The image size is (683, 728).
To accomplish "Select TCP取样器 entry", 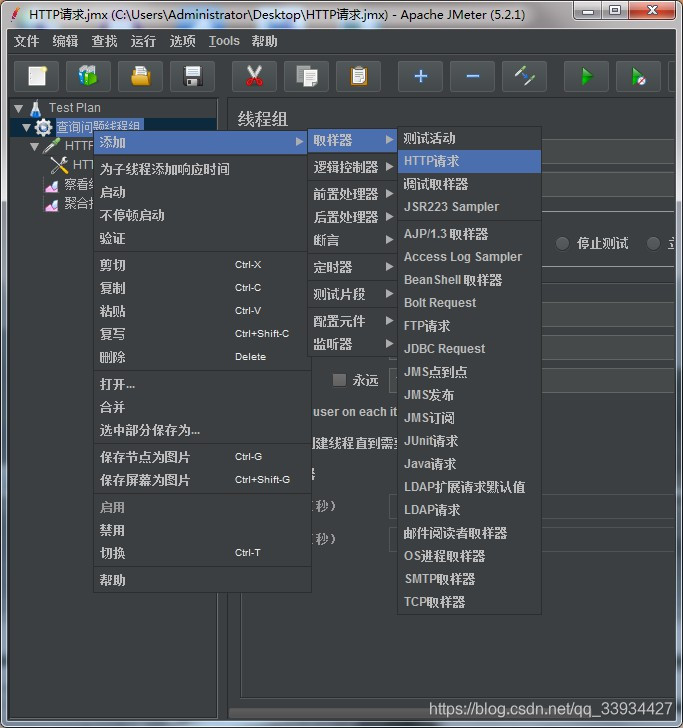I will (x=469, y=602).
